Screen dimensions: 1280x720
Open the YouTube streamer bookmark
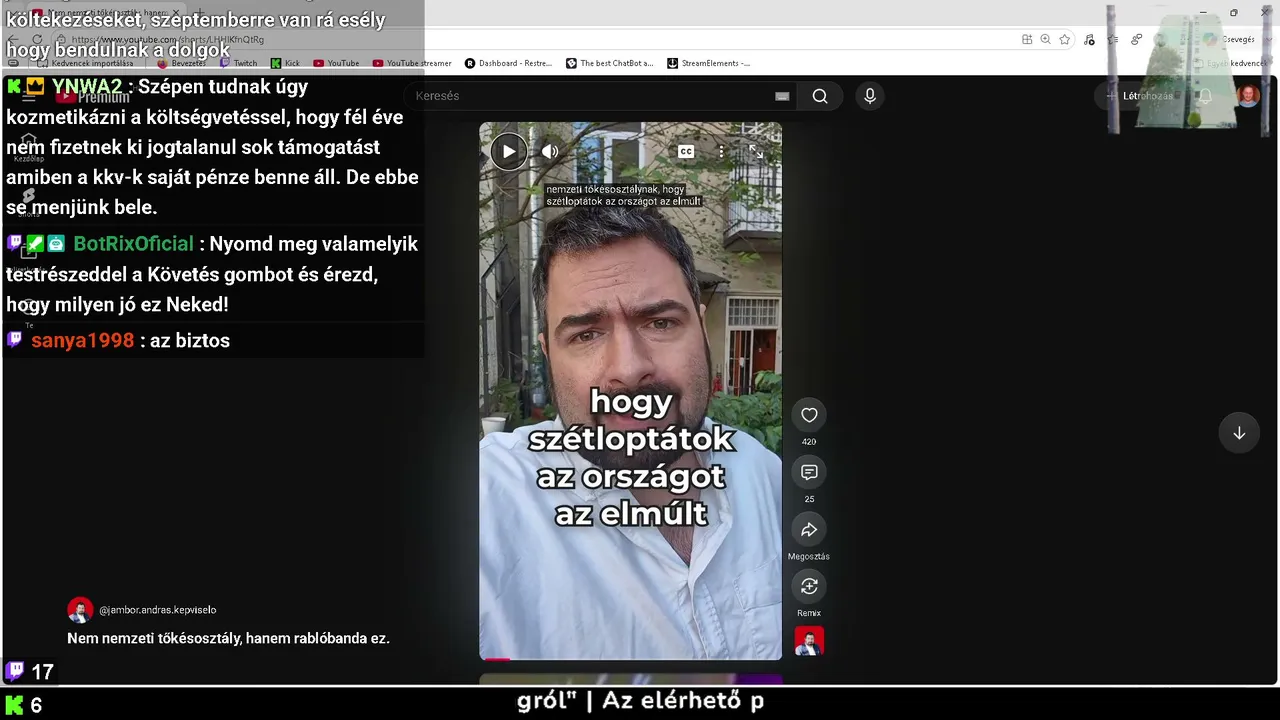click(412, 63)
